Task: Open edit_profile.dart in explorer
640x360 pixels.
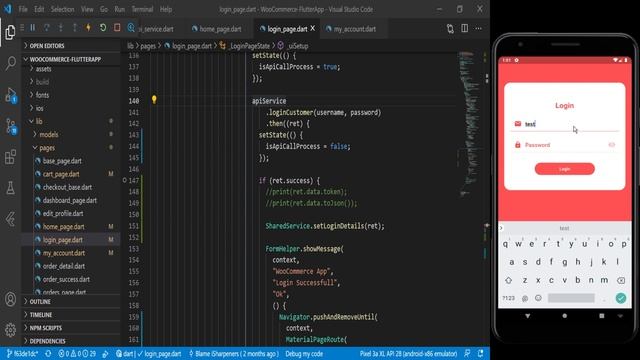Action: 63,213
